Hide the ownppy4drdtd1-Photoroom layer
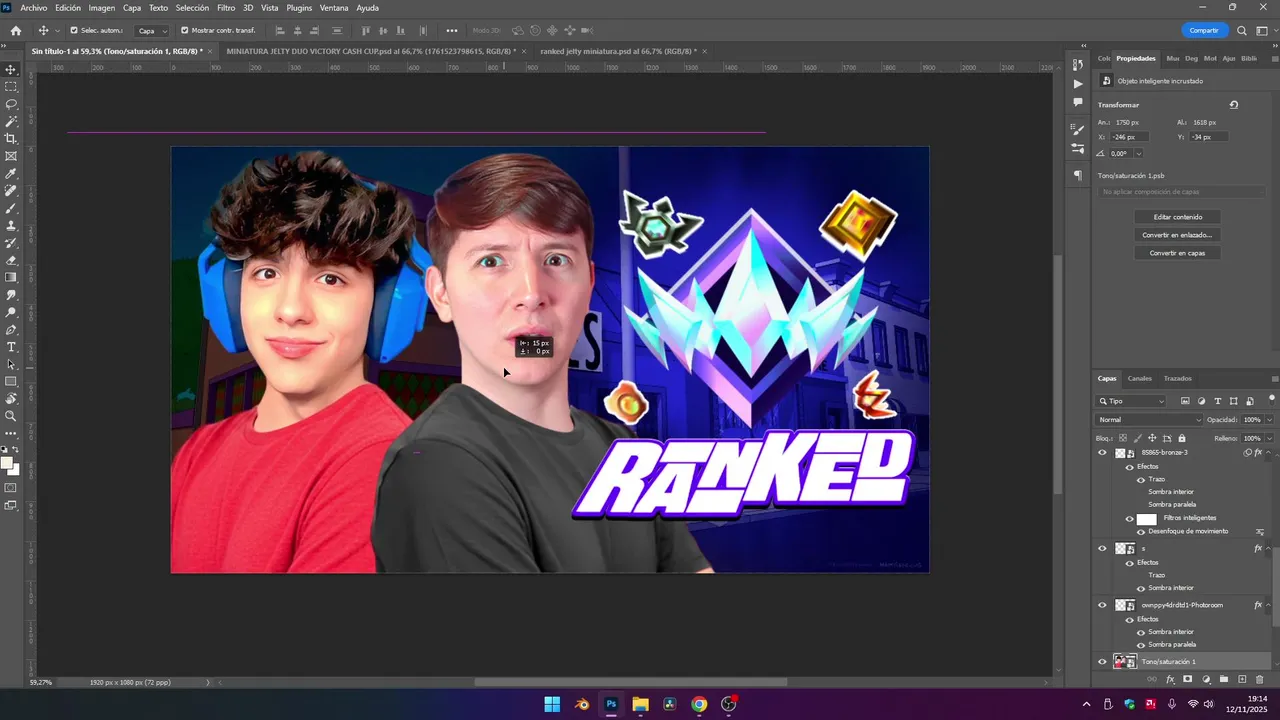The image size is (1280, 720). pyautogui.click(x=1103, y=605)
